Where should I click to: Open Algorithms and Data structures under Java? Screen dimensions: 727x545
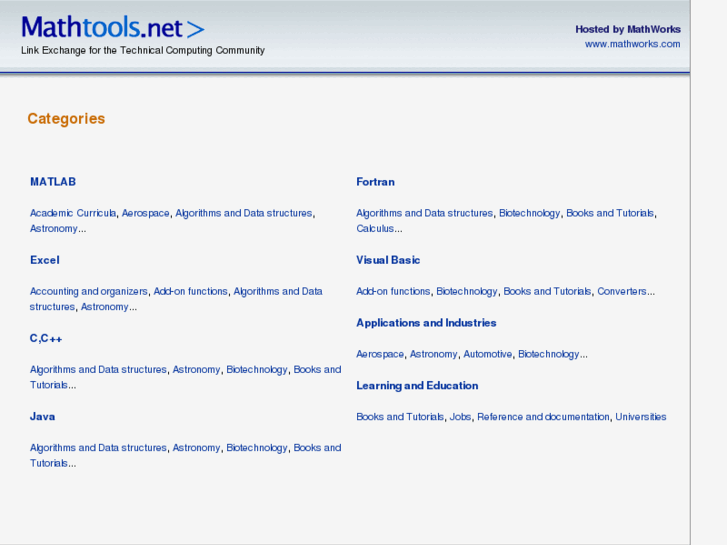[98, 448]
